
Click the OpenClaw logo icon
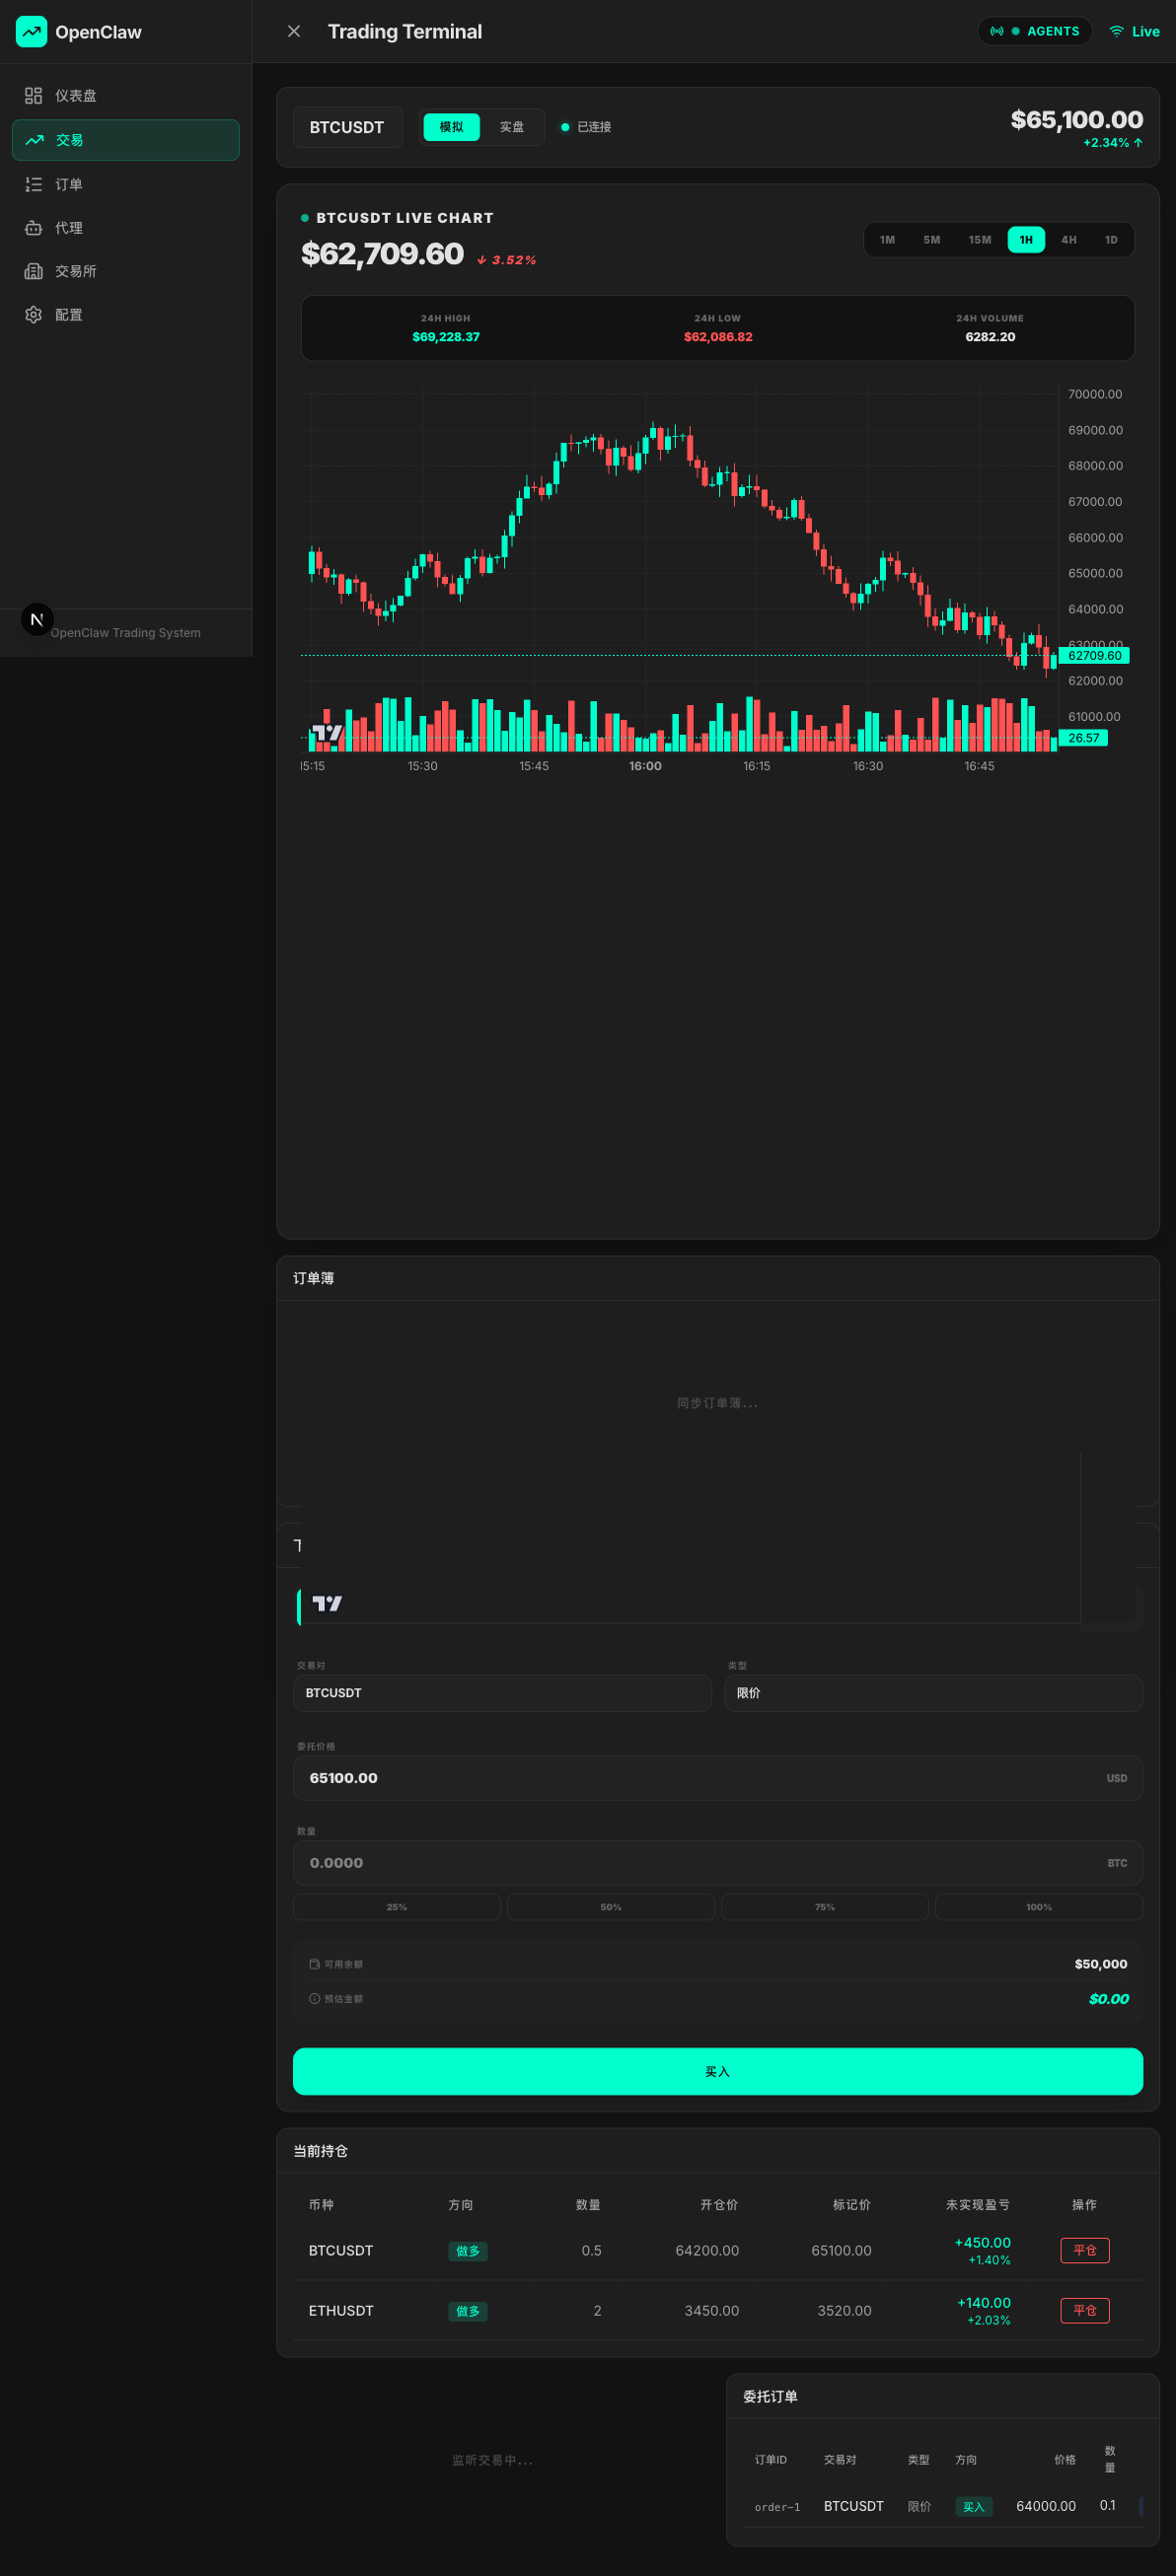pos(31,32)
